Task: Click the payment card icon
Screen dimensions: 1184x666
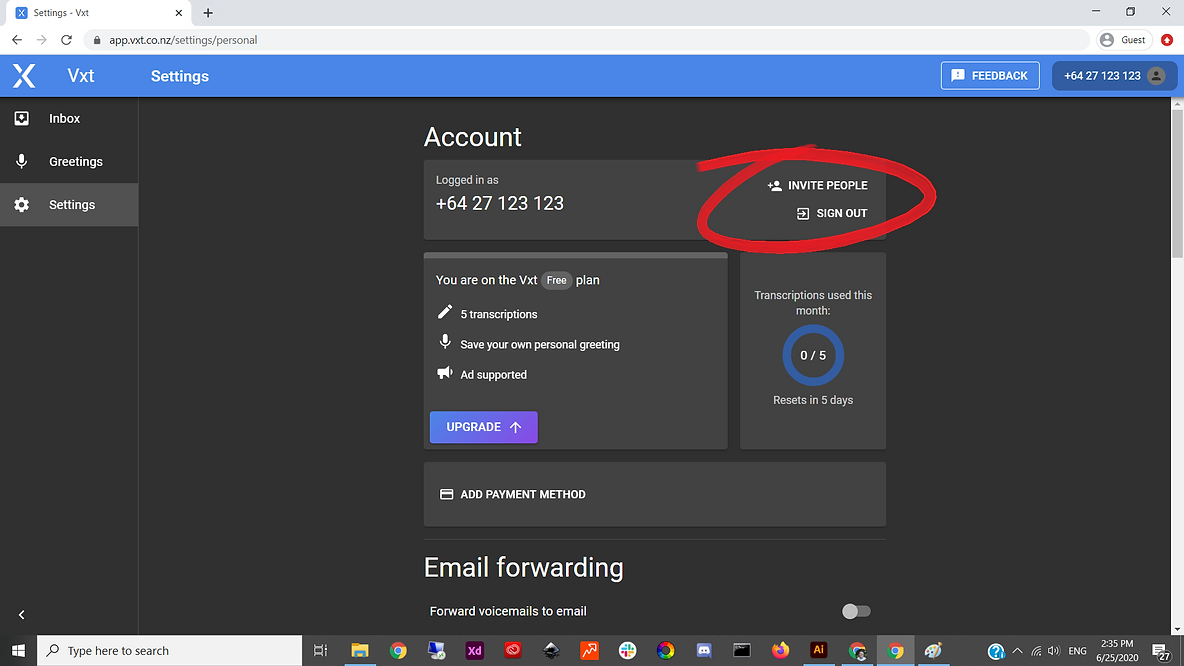Action: tap(446, 495)
